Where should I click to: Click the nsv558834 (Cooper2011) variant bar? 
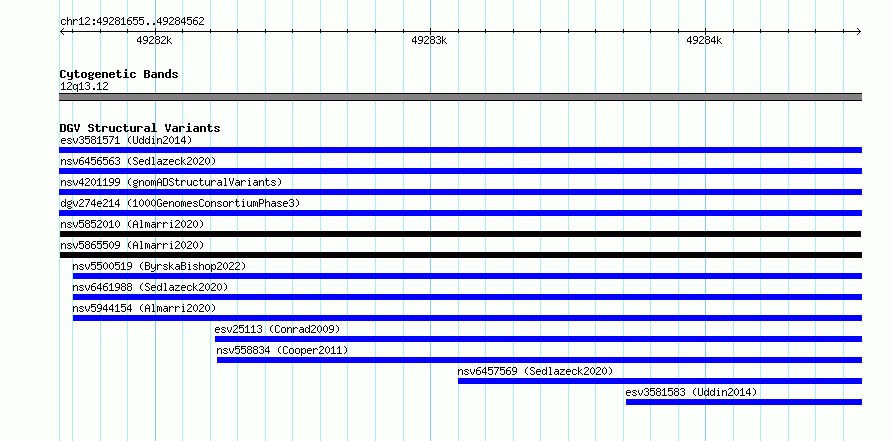click(539, 360)
